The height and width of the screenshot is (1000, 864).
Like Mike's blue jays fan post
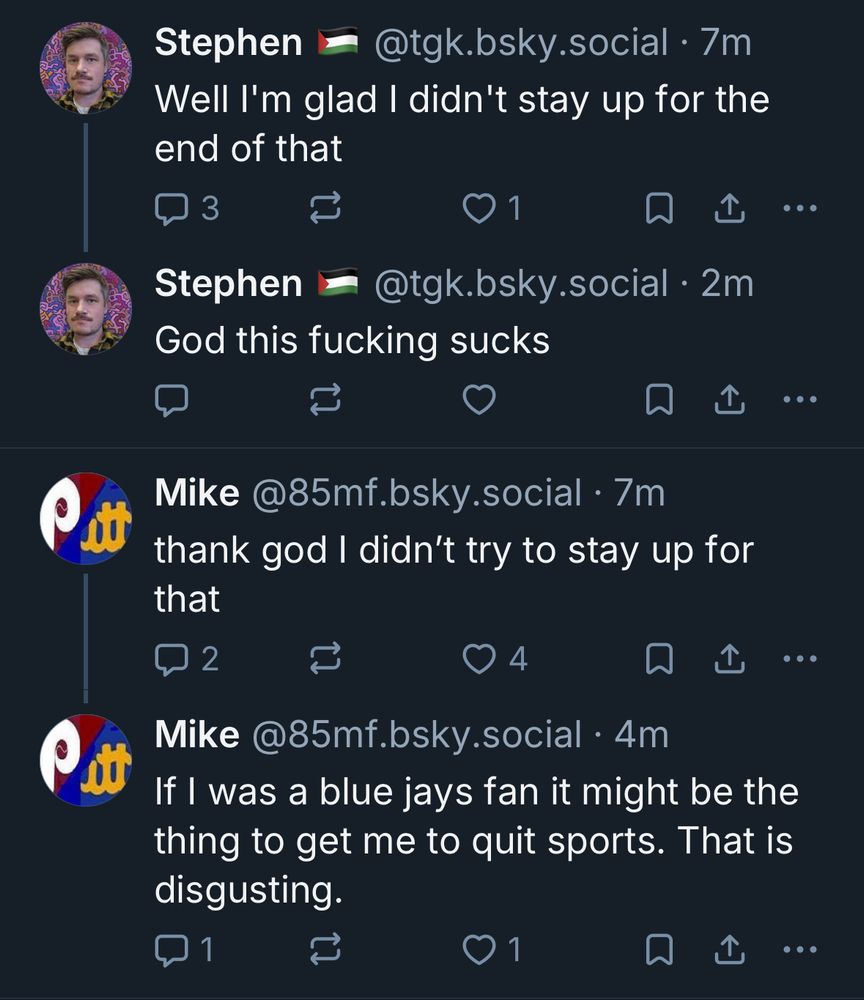point(481,949)
